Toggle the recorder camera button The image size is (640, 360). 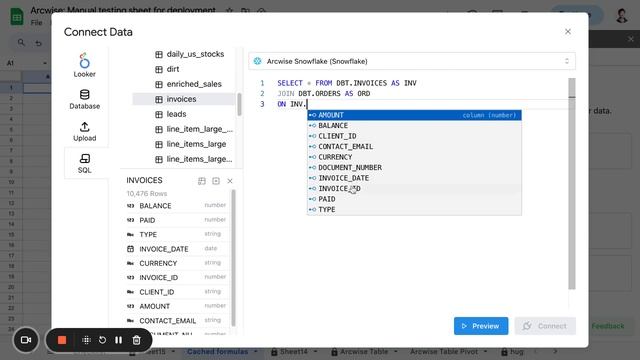pos(26,340)
